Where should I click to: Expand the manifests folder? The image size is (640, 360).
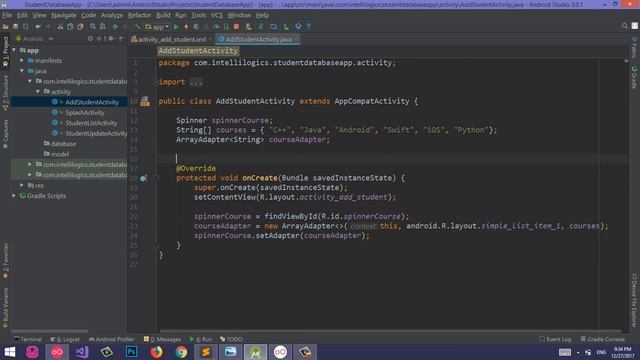click(x=22, y=60)
